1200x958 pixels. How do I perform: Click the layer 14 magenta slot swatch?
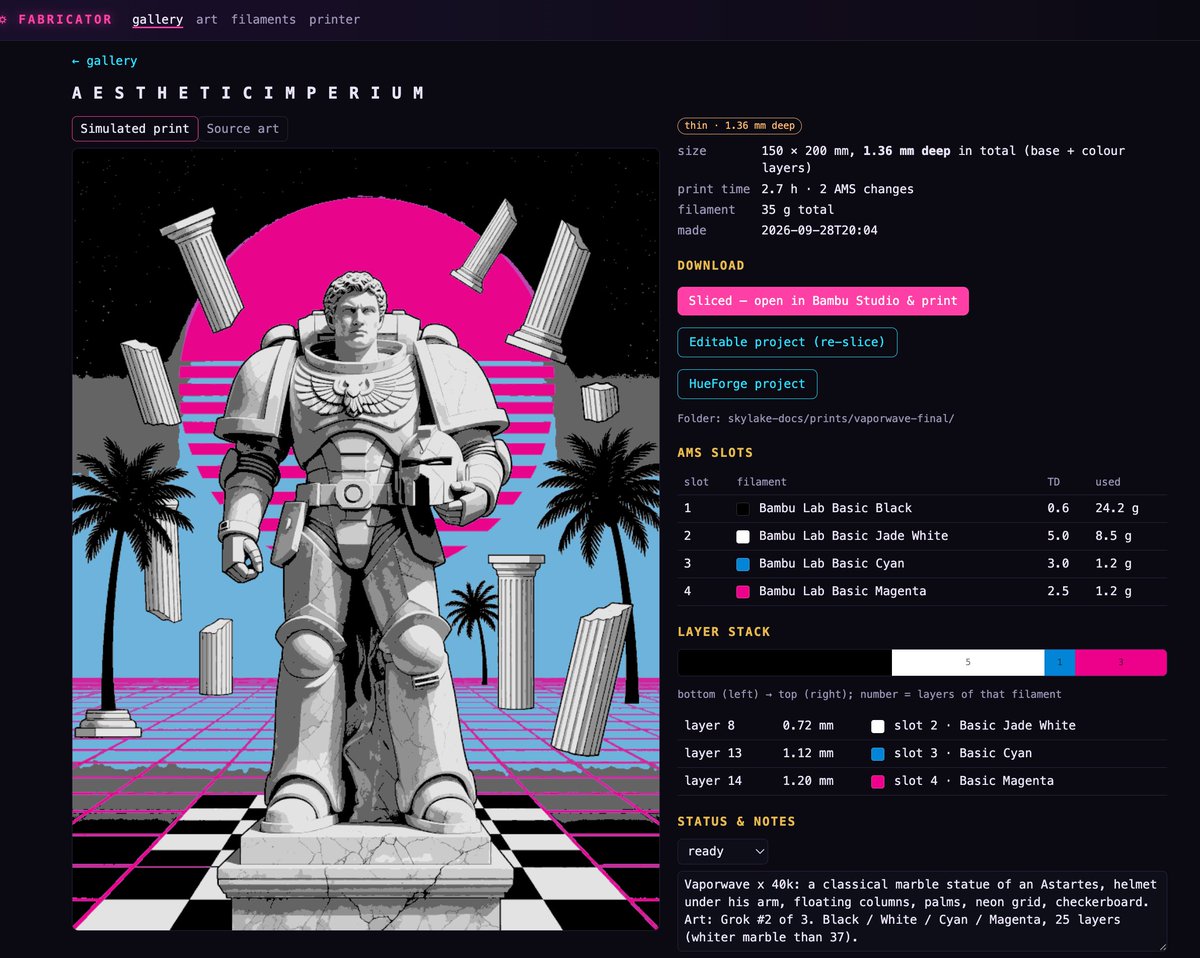[x=878, y=781]
